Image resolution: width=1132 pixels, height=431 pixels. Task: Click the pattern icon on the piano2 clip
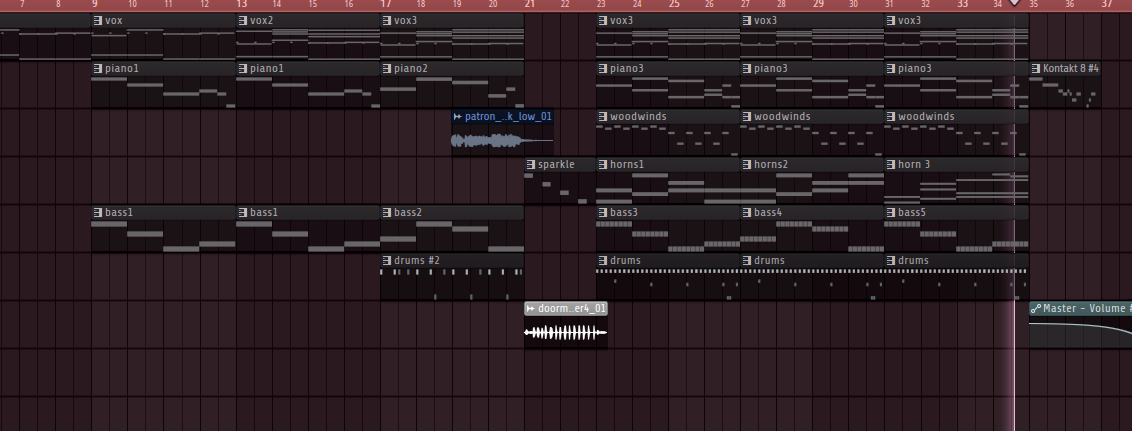[386, 69]
